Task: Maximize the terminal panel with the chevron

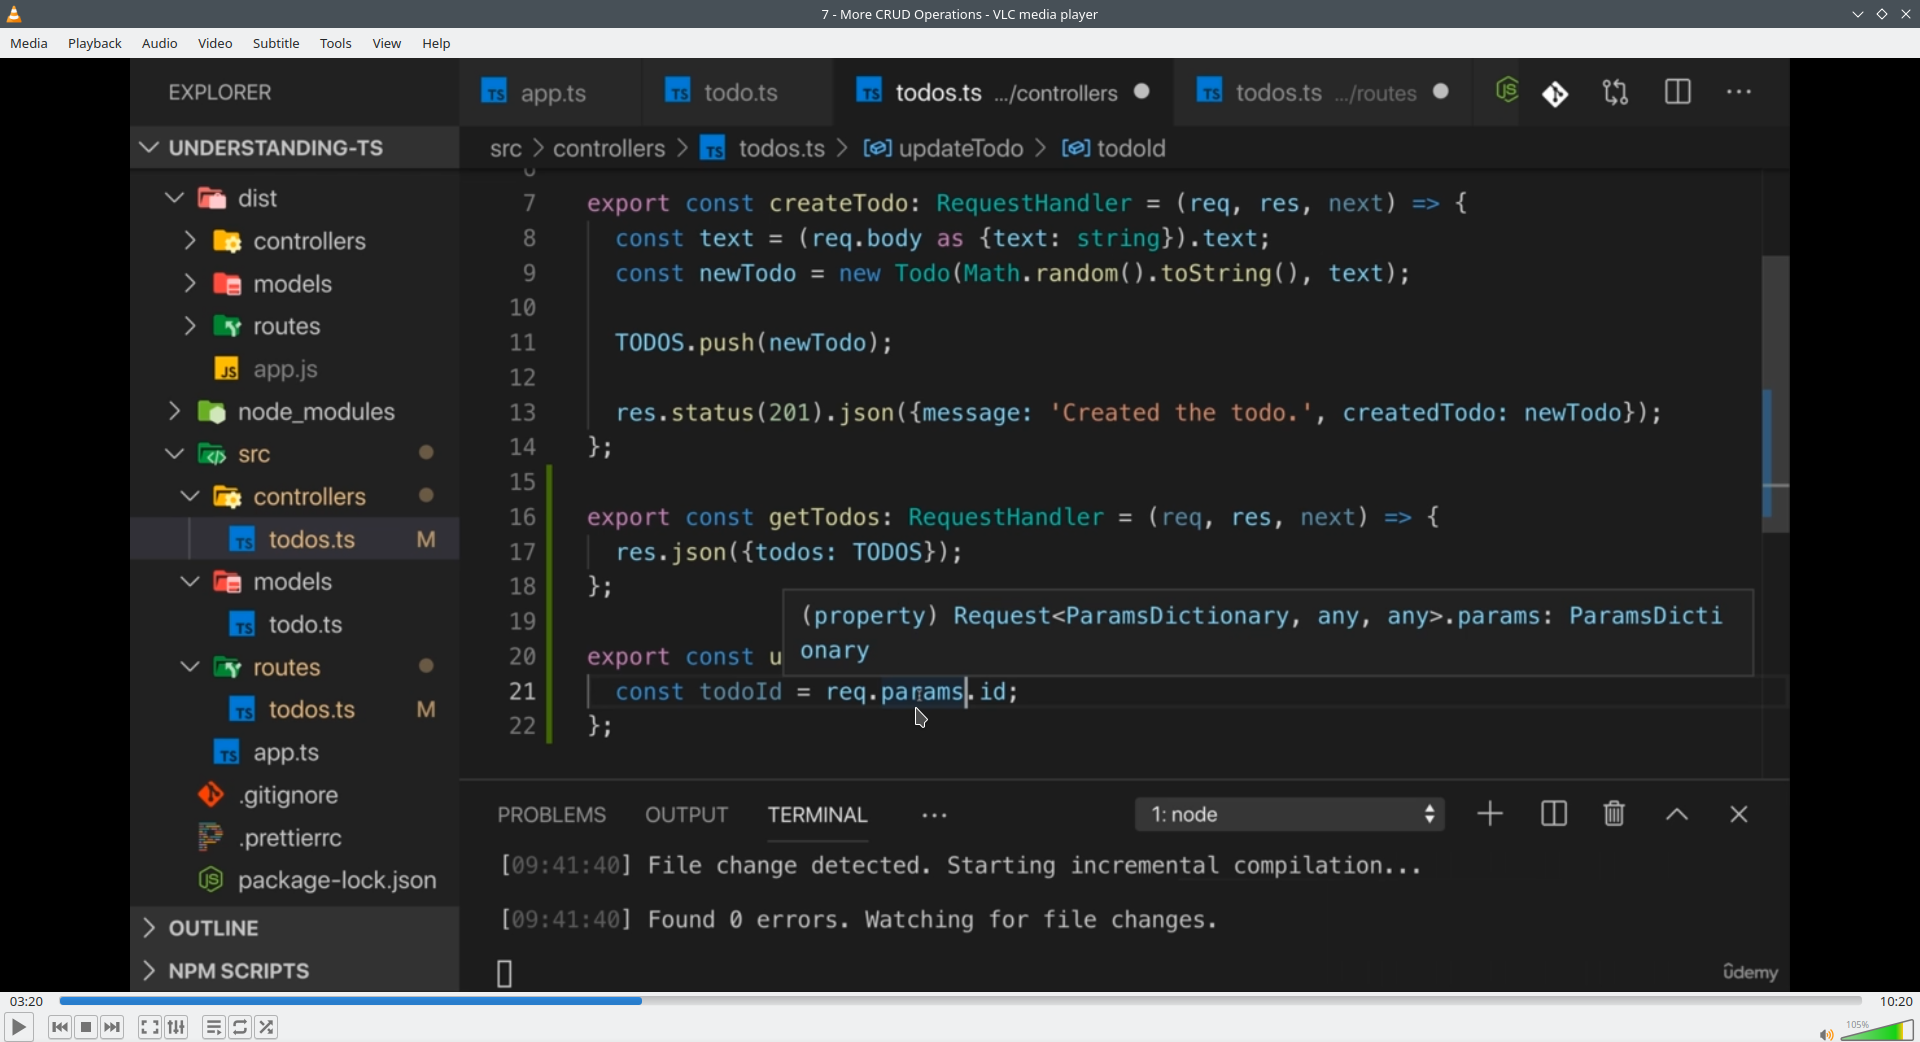Action: (x=1677, y=814)
